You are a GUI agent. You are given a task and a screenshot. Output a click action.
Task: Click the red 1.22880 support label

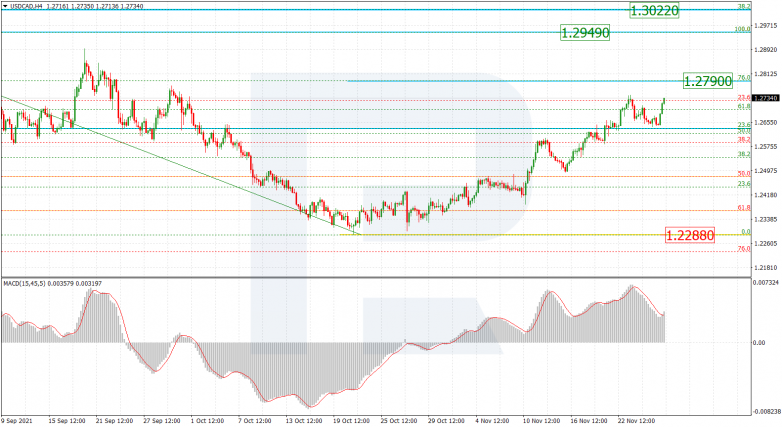[690, 235]
